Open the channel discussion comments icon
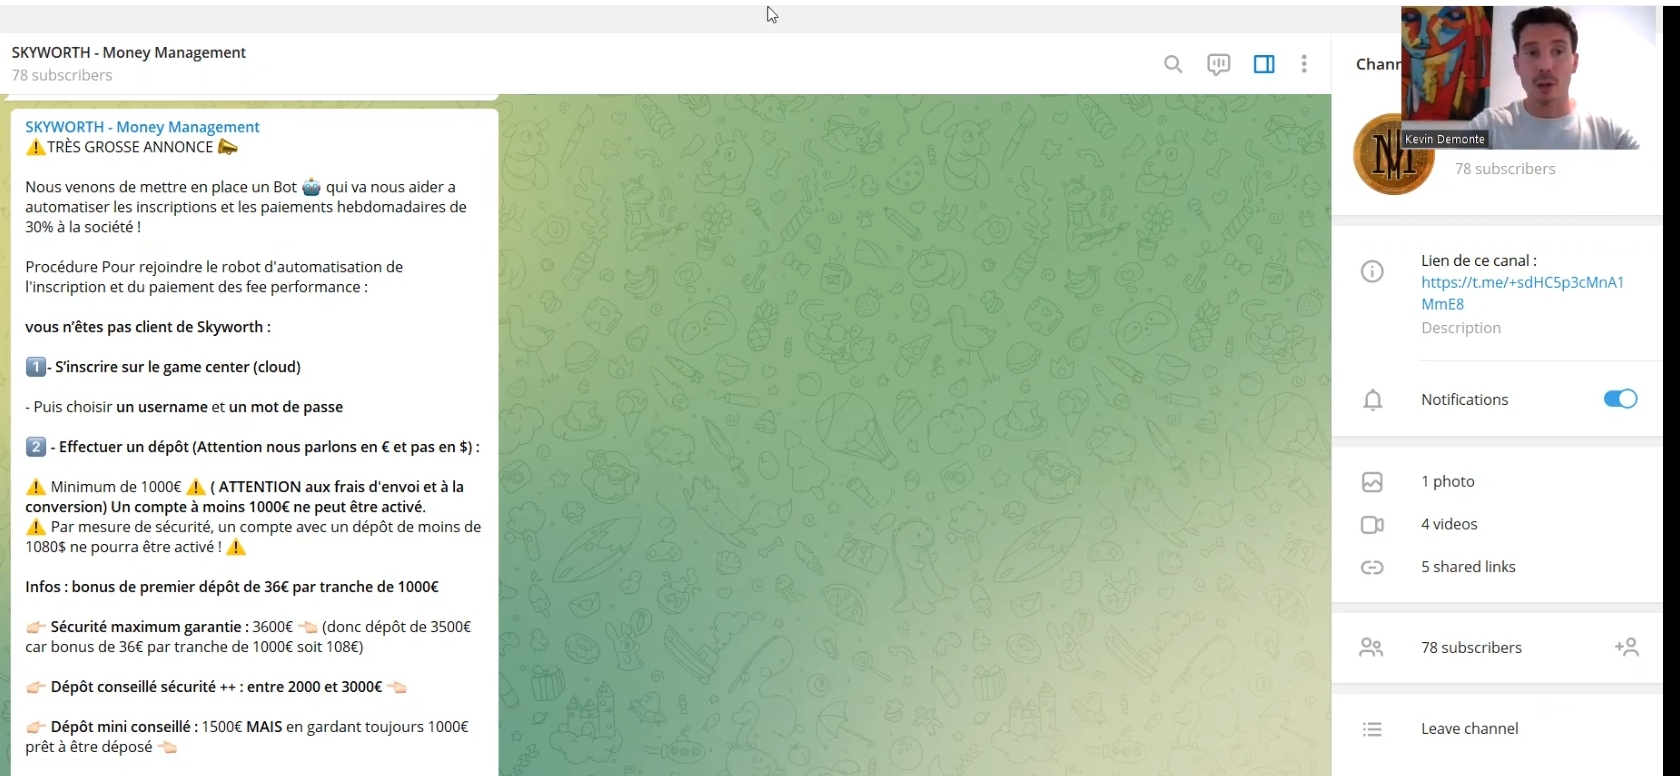 tap(1218, 65)
